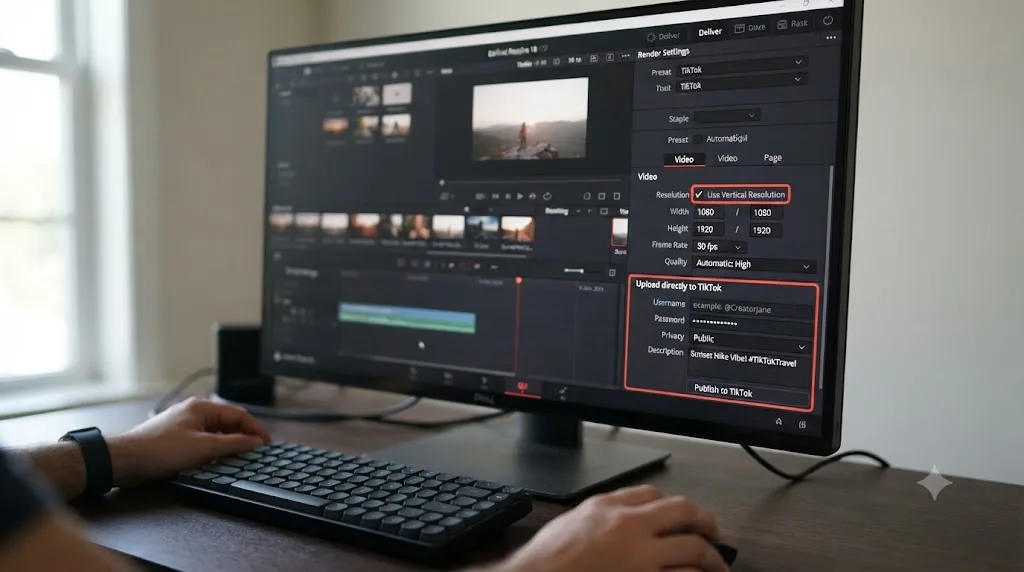
Task: Open the Toxit dropdown showing TIETOk
Action: (x=741, y=84)
